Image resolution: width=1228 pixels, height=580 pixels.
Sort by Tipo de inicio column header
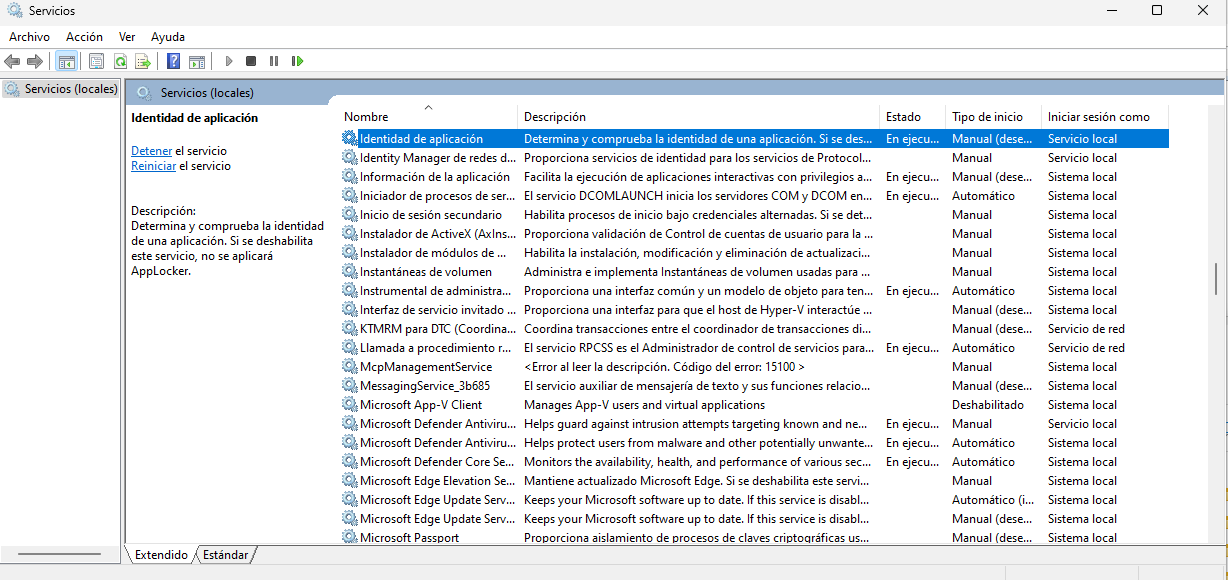(x=987, y=117)
